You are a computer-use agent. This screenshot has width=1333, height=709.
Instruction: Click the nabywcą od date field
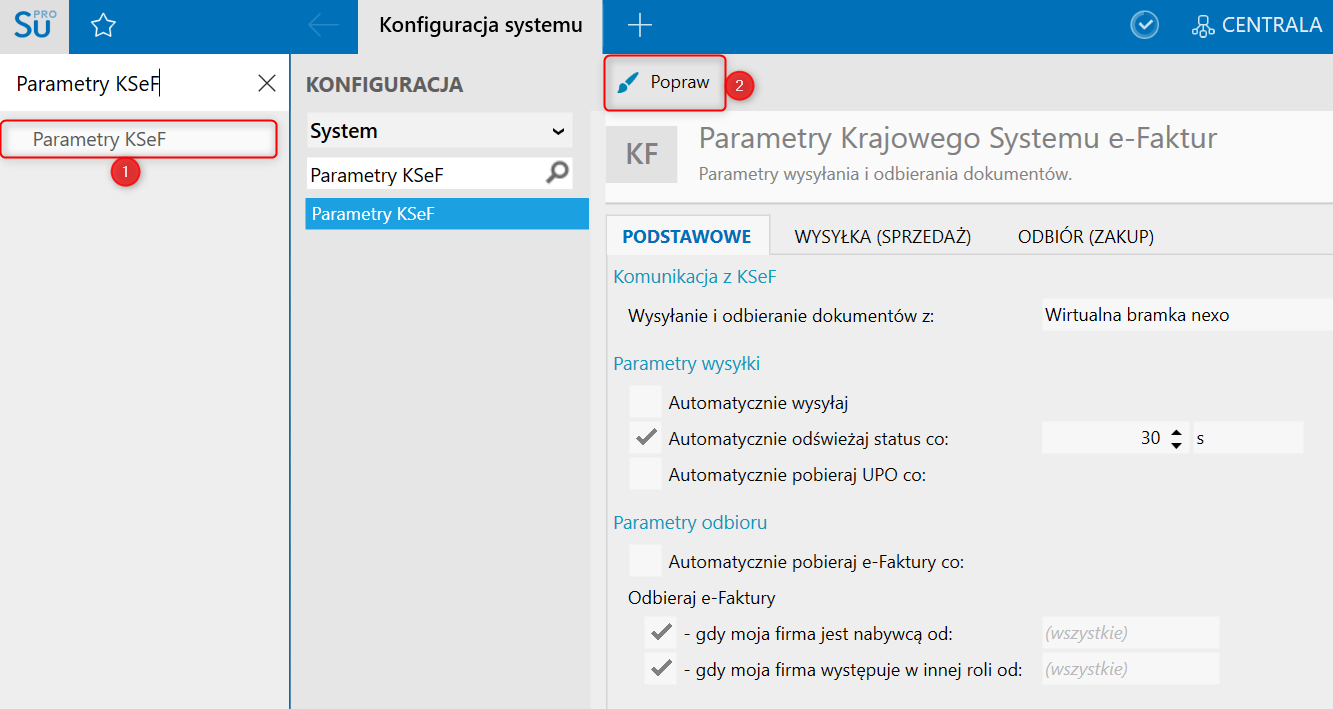[x=1130, y=633]
